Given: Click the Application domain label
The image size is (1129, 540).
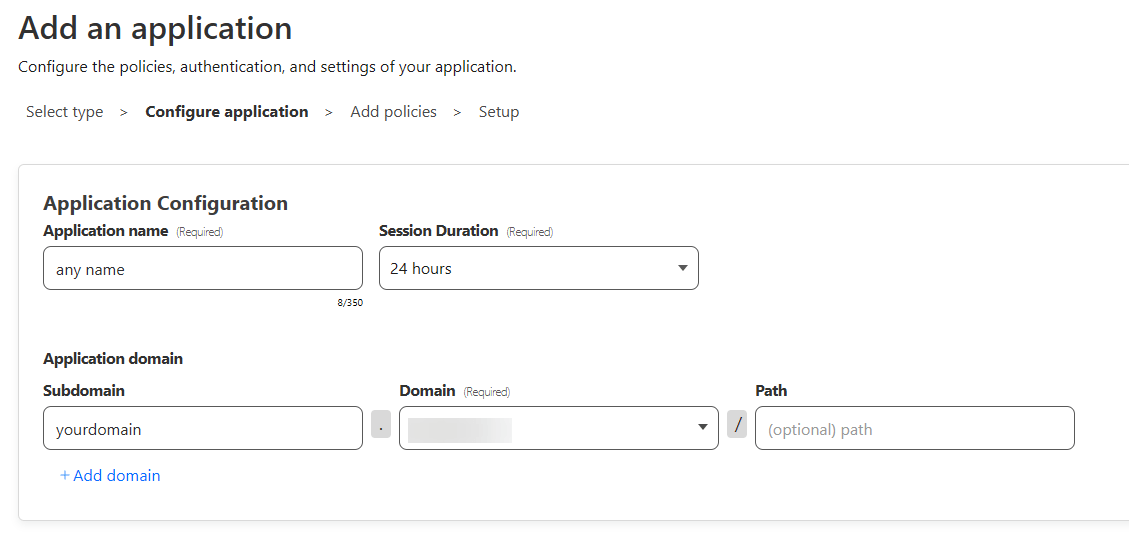Looking at the screenshot, I should pyautogui.click(x=113, y=359).
